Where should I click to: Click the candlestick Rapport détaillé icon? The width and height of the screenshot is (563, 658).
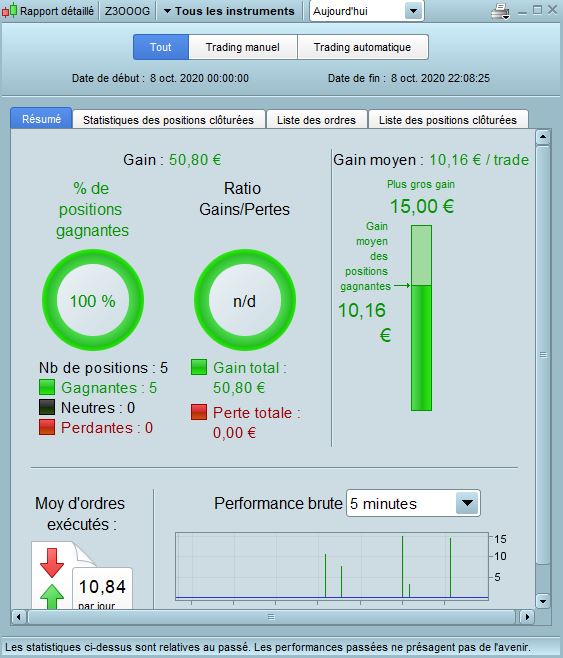pos(9,10)
